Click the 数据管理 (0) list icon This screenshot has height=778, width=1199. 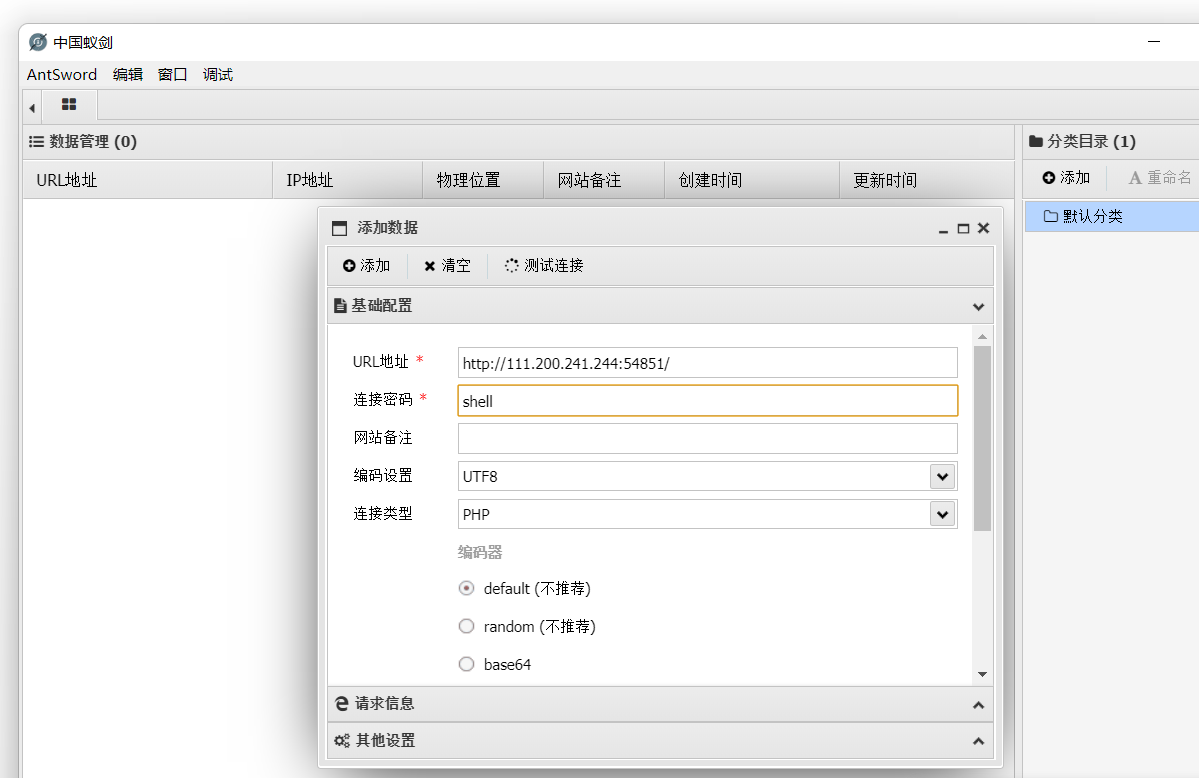(x=36, y=142)
